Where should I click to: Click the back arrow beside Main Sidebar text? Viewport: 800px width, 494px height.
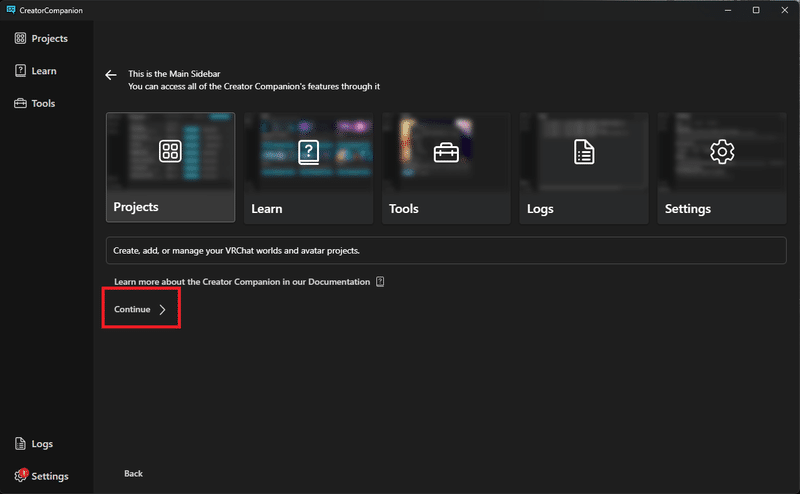(111, 75)
